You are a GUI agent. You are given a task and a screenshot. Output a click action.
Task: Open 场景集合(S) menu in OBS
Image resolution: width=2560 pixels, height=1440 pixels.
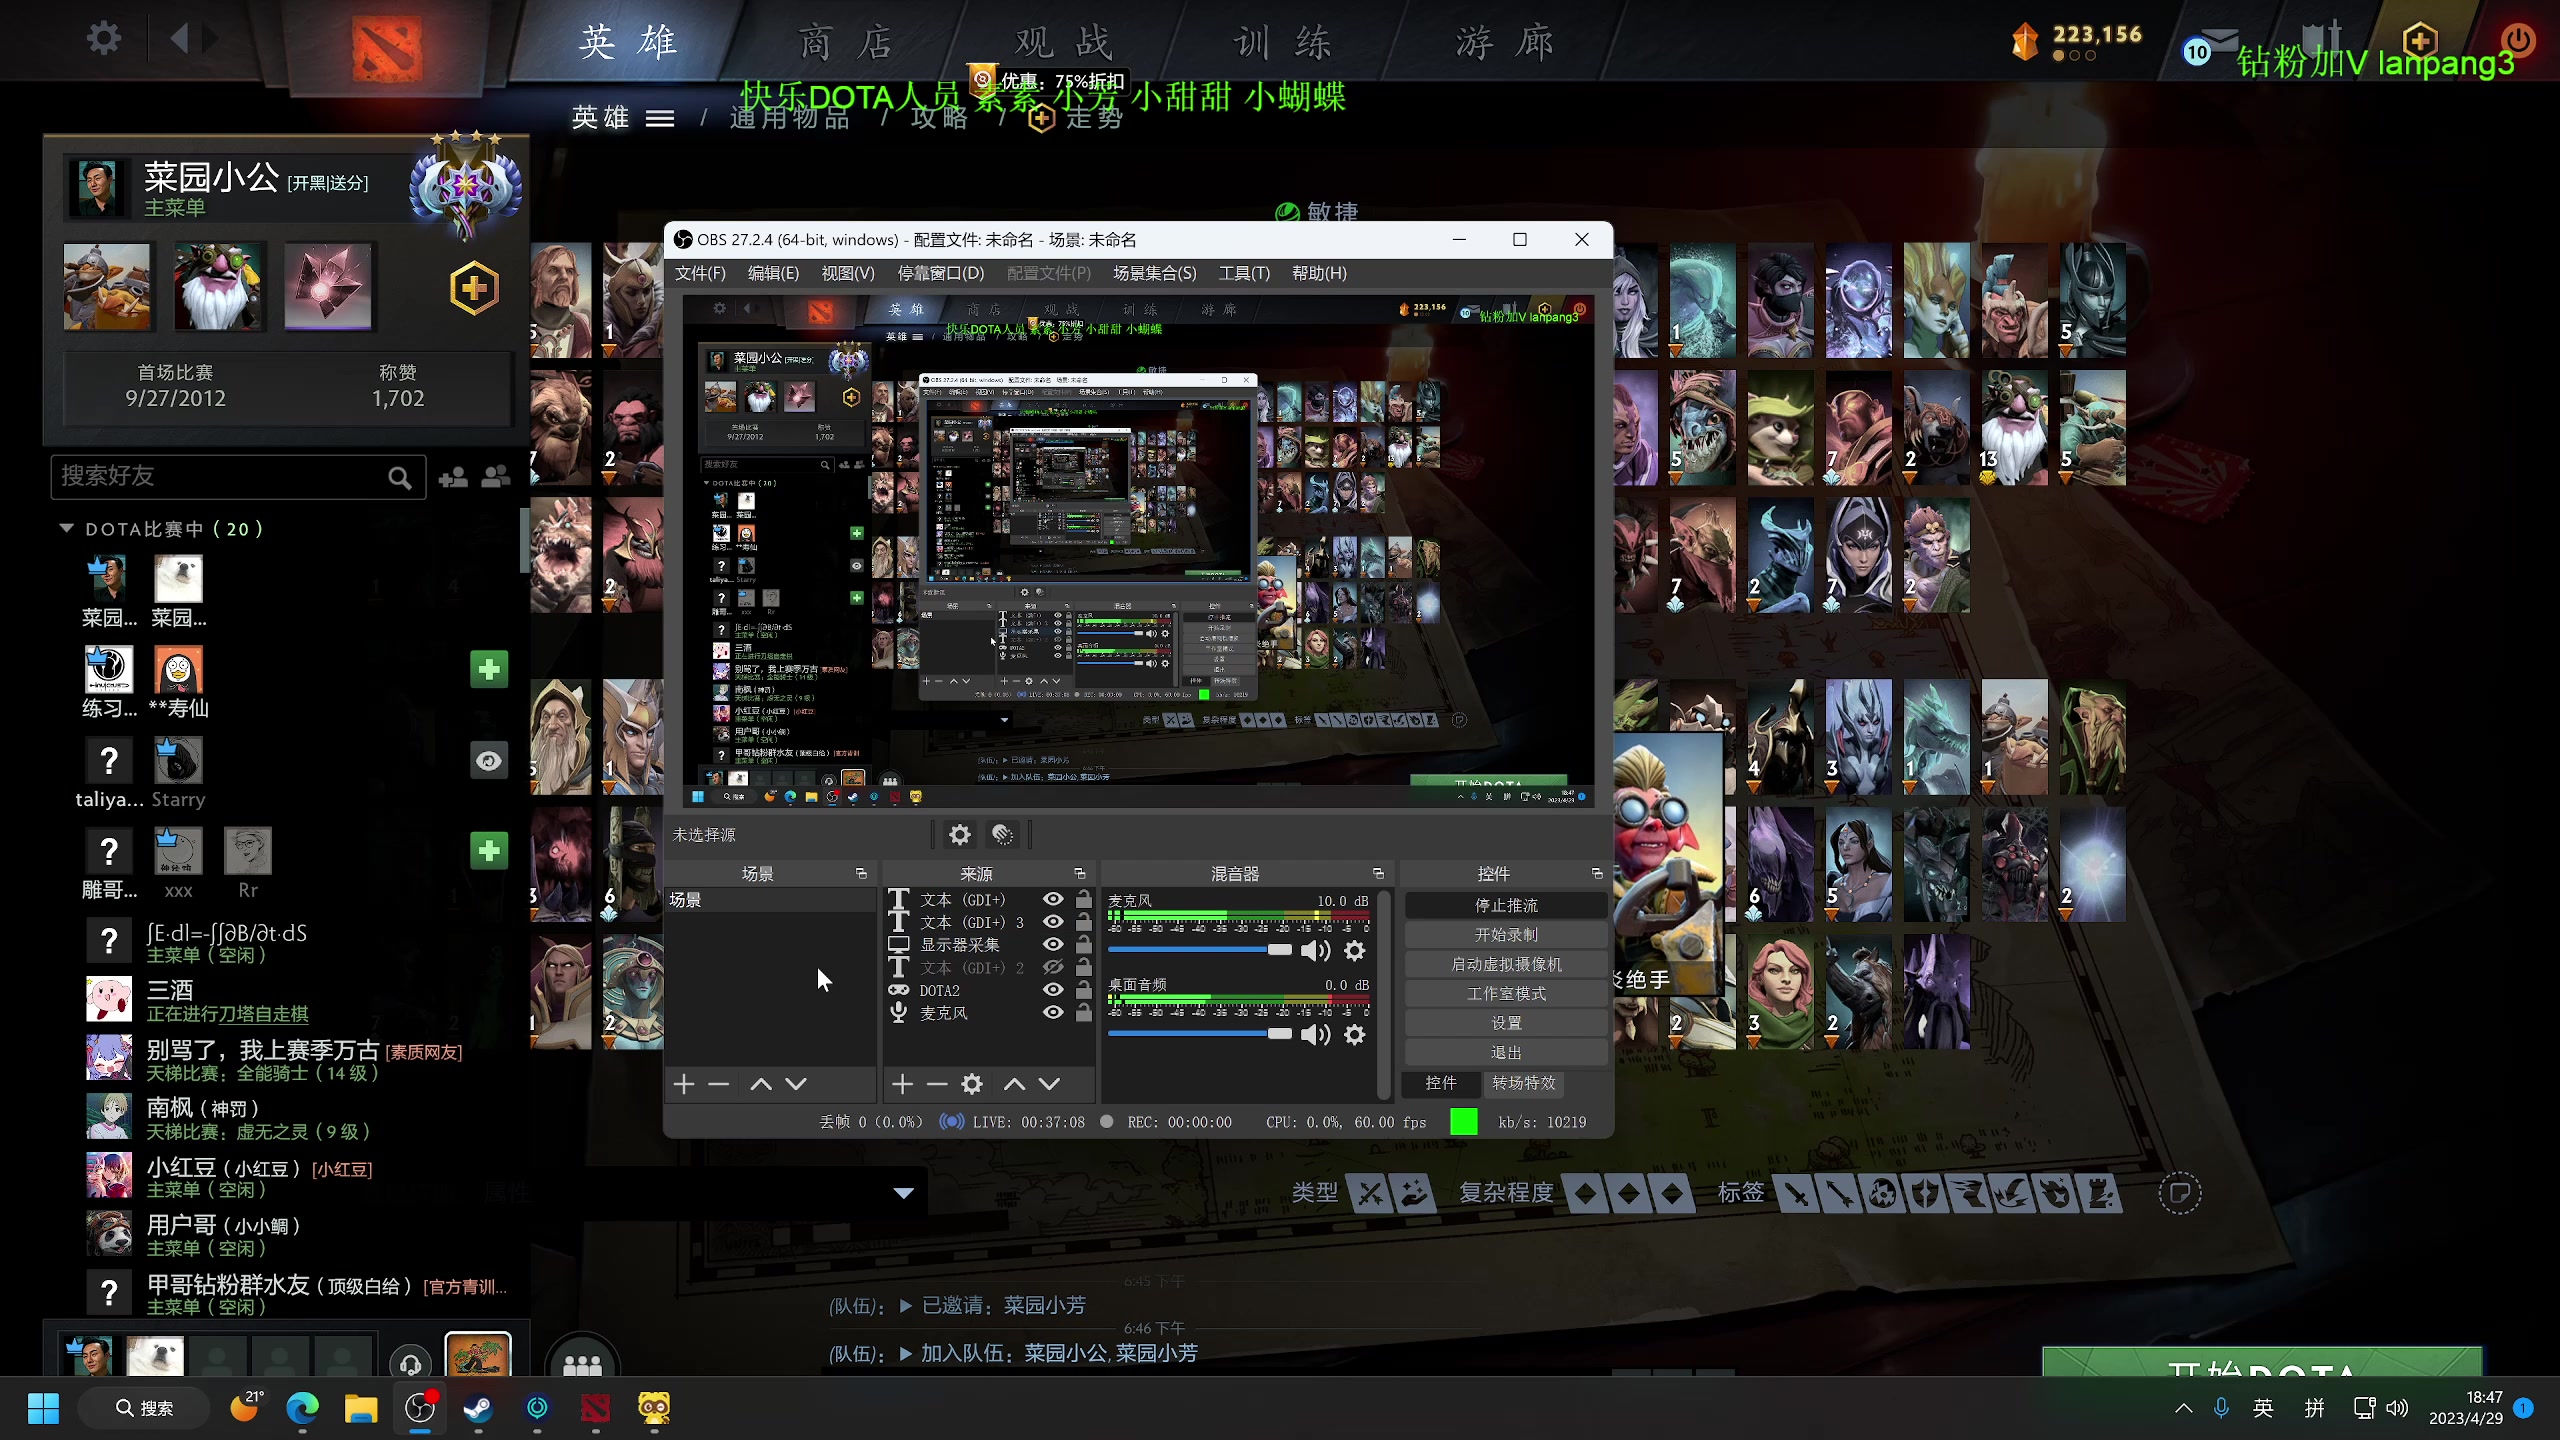1154,273
